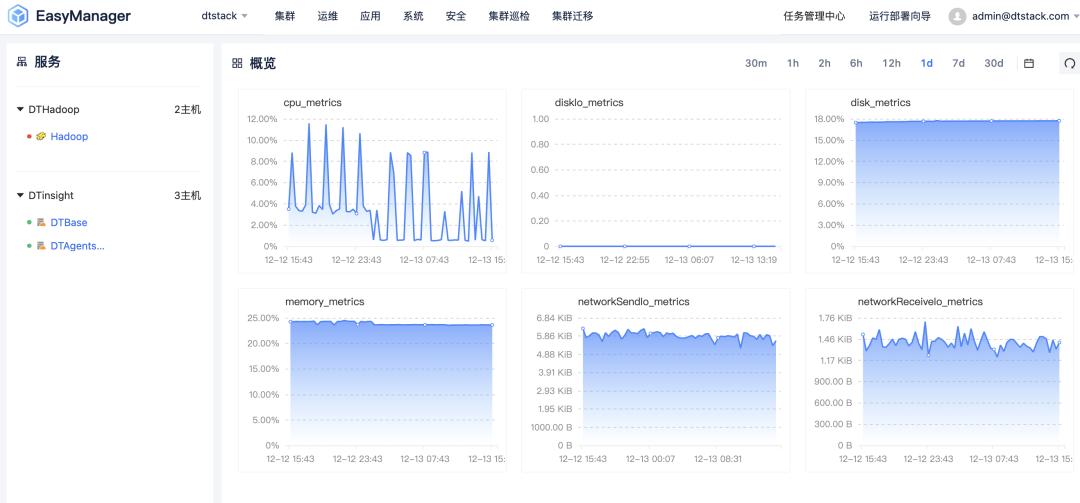The width and height of the screenshot is (1080, 503).
Task: Open the 运维 menu
Action: (328, 17)
